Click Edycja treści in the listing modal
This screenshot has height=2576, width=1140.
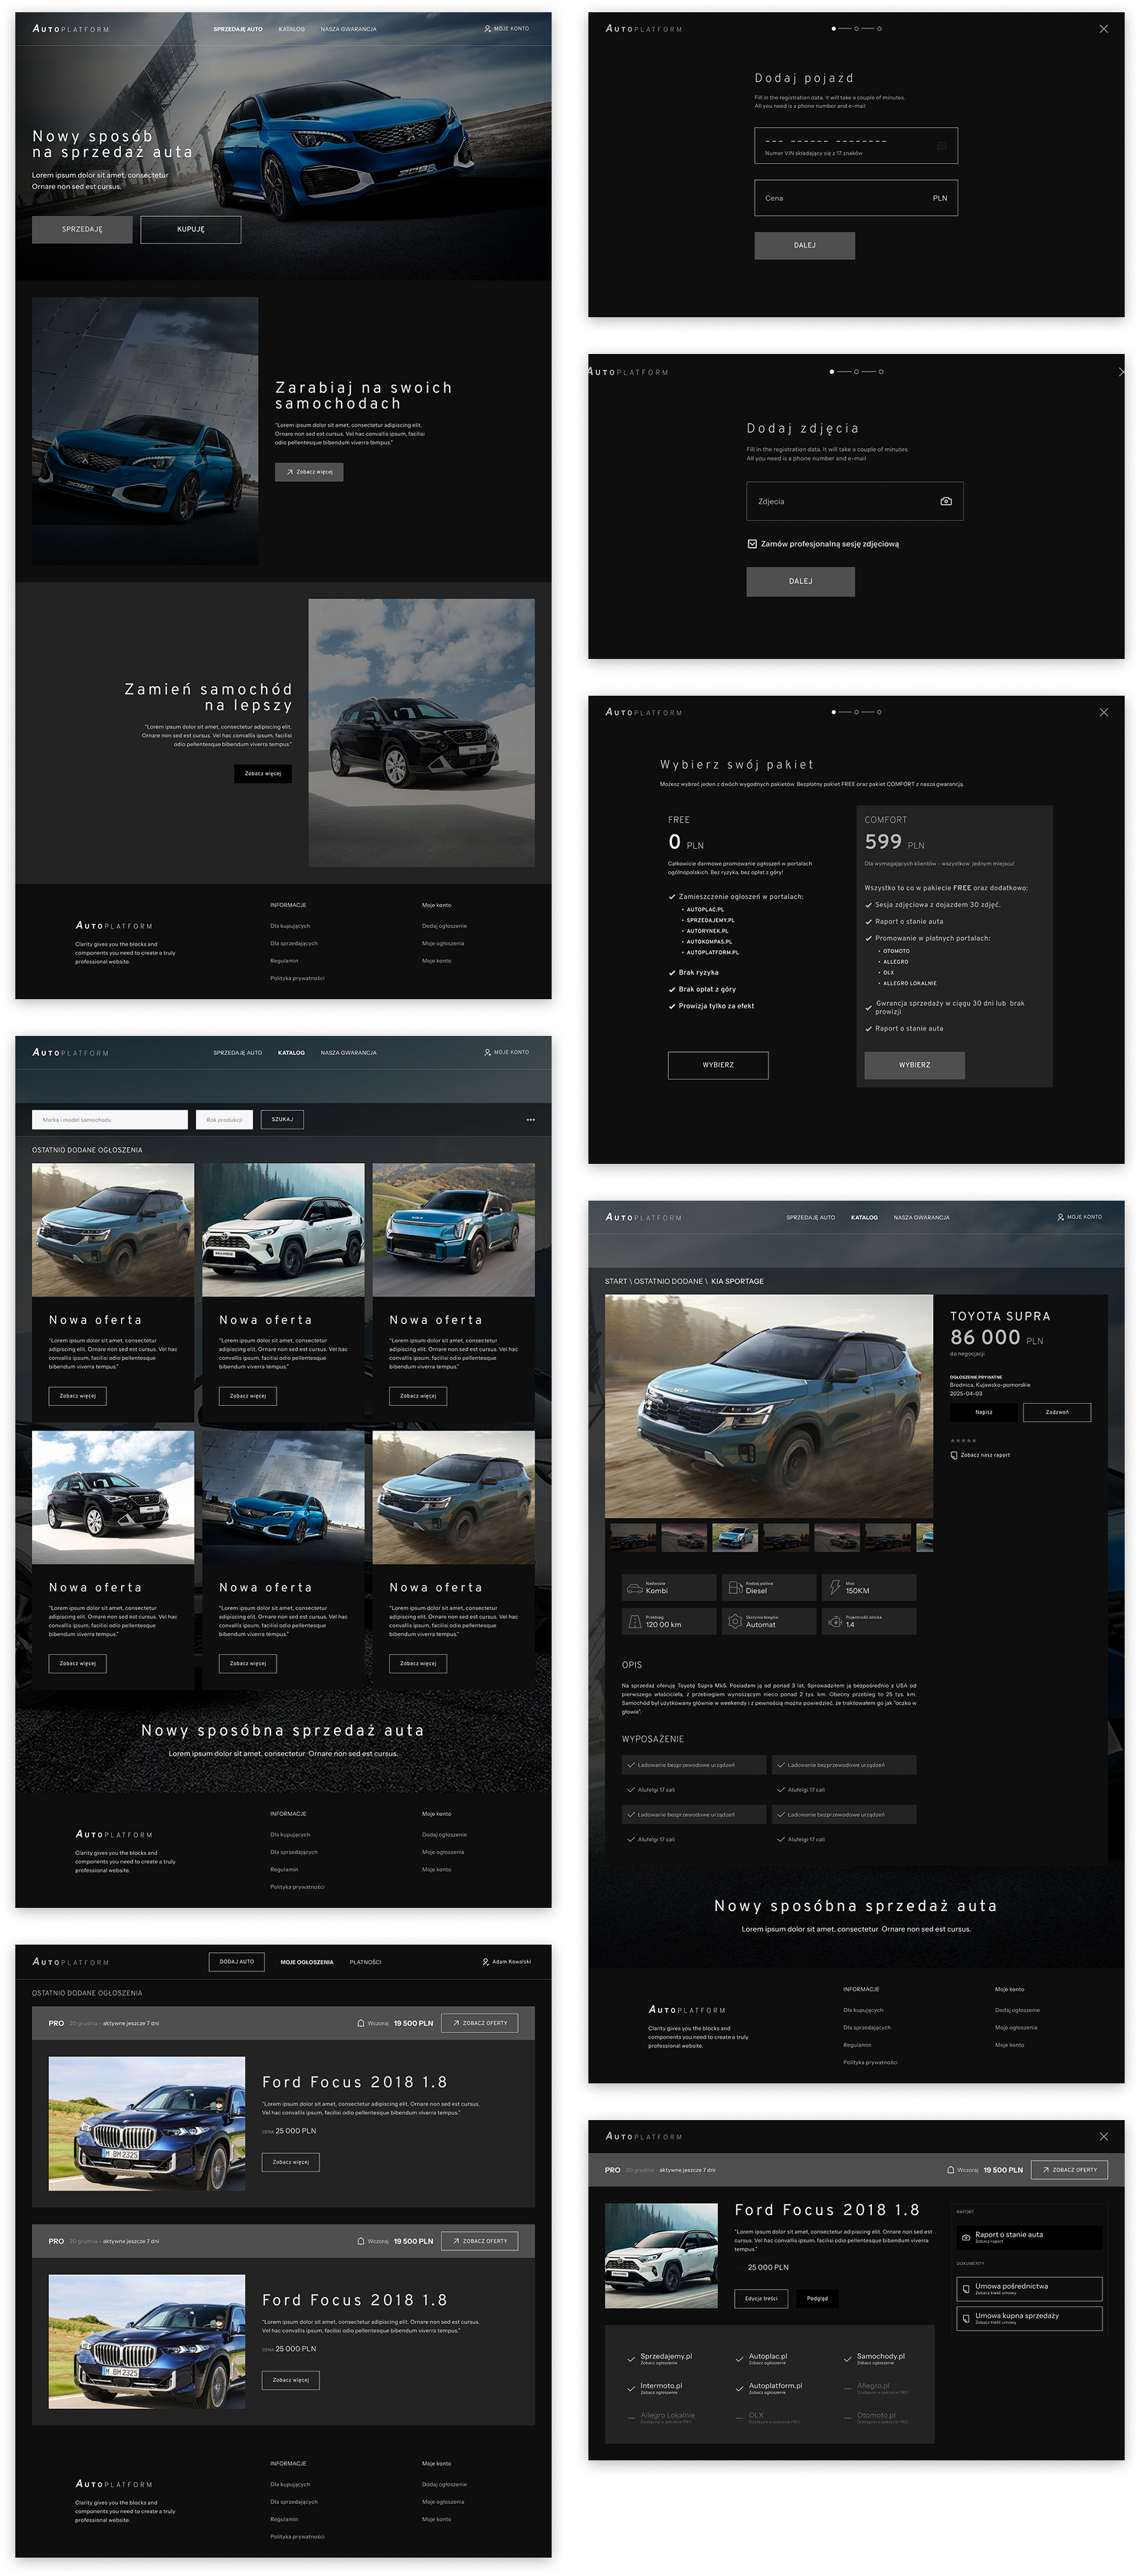[x=761, y=2298]
